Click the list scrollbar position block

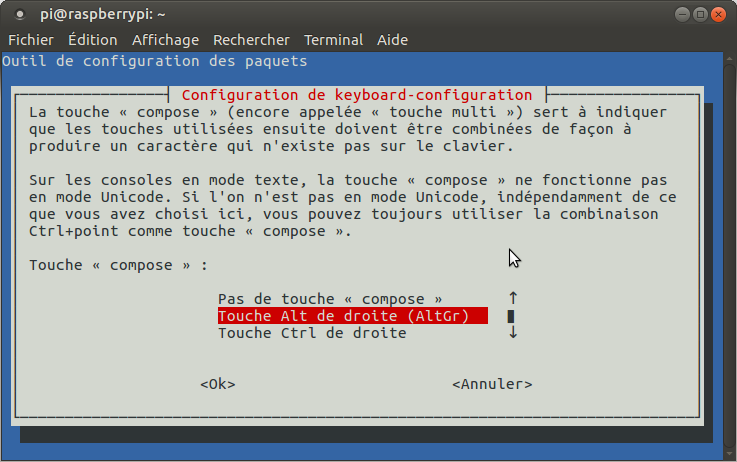(512, 316)
